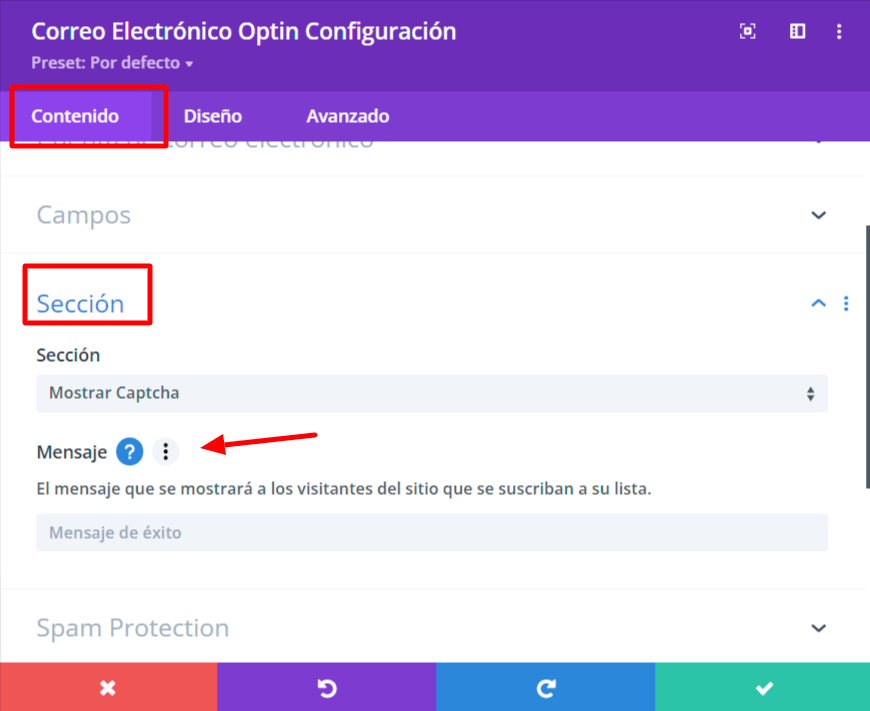Switch to the Diseño tab
The image size is (870, 711).
click(x=213, y=116)
